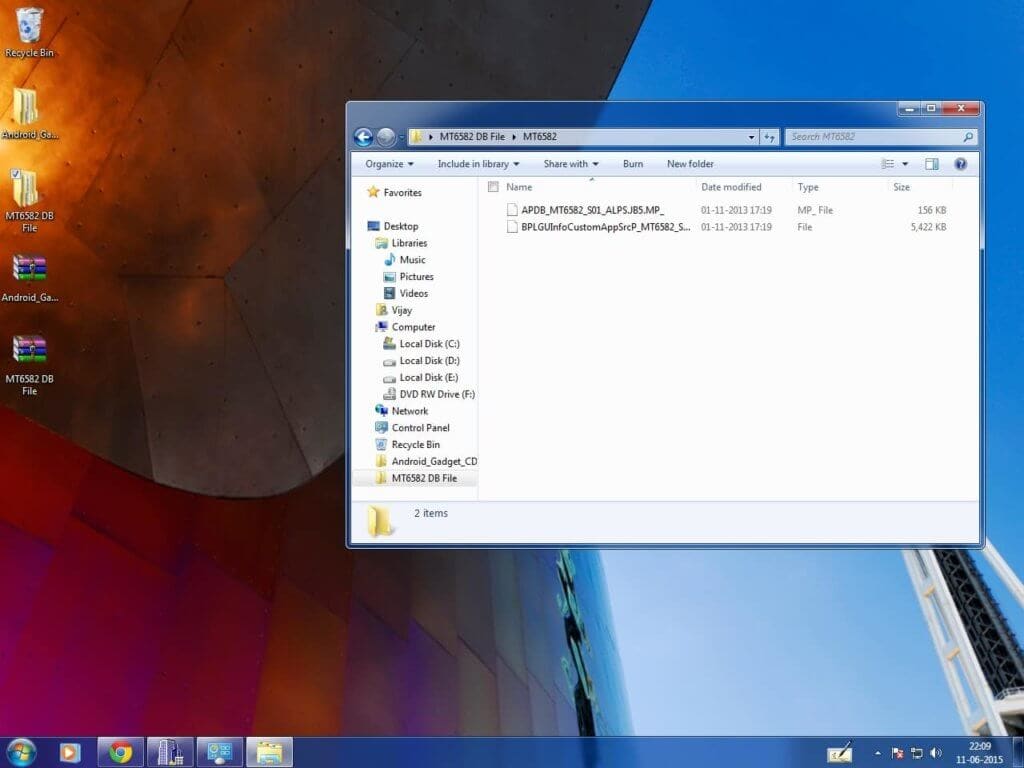Select file BPLGUInfoCustomAppSrcP_MT6582_S...

[605, 227]
